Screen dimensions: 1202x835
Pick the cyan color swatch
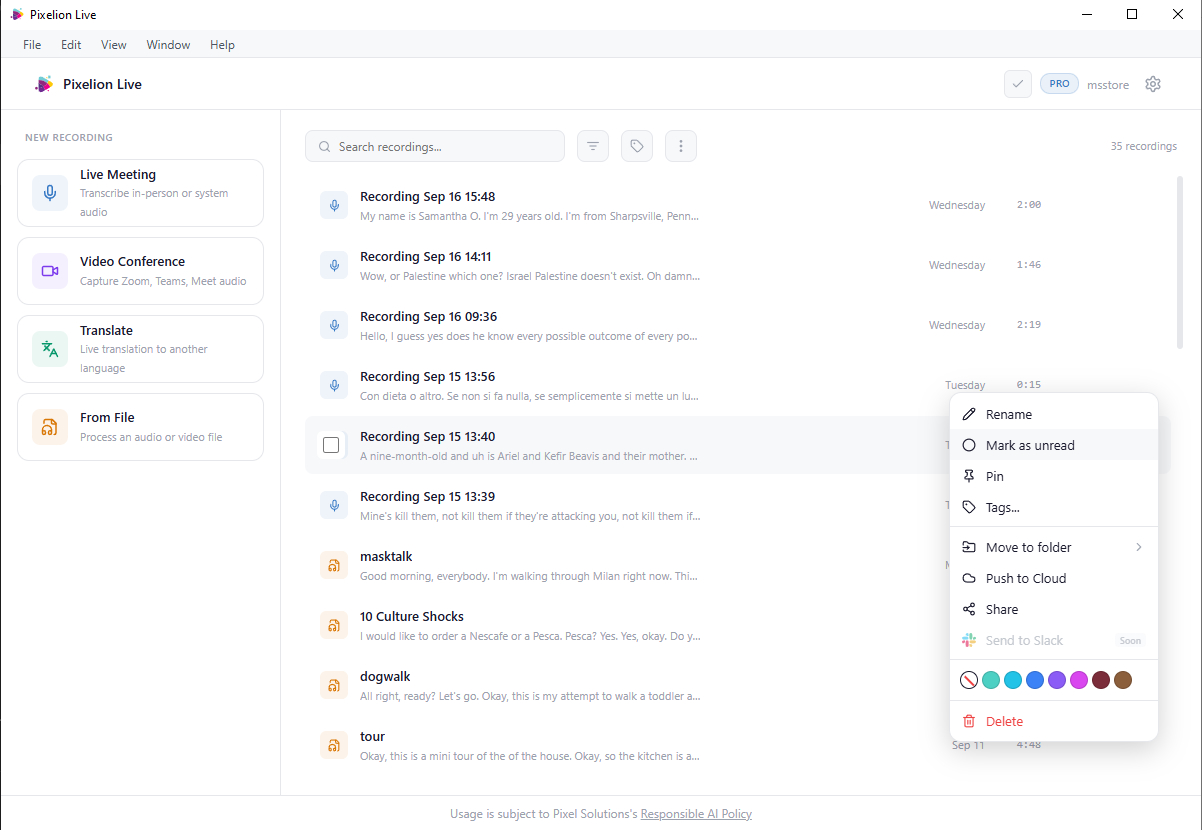click(x=1013, y=680)
